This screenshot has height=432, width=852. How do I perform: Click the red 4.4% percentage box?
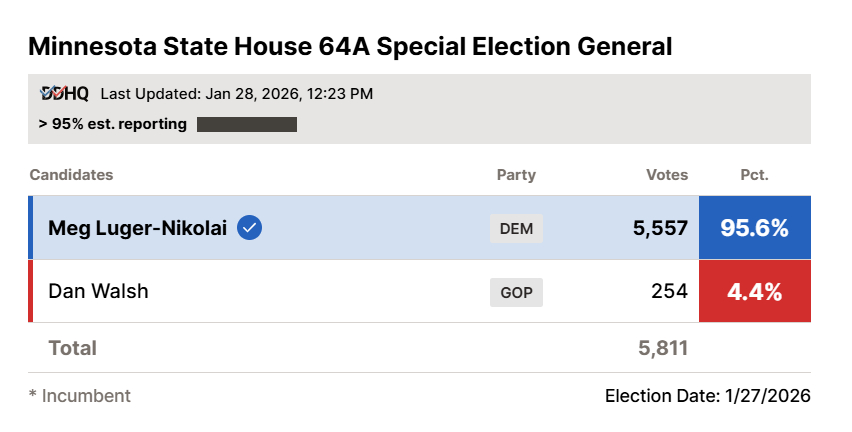[x=754, y=292]
